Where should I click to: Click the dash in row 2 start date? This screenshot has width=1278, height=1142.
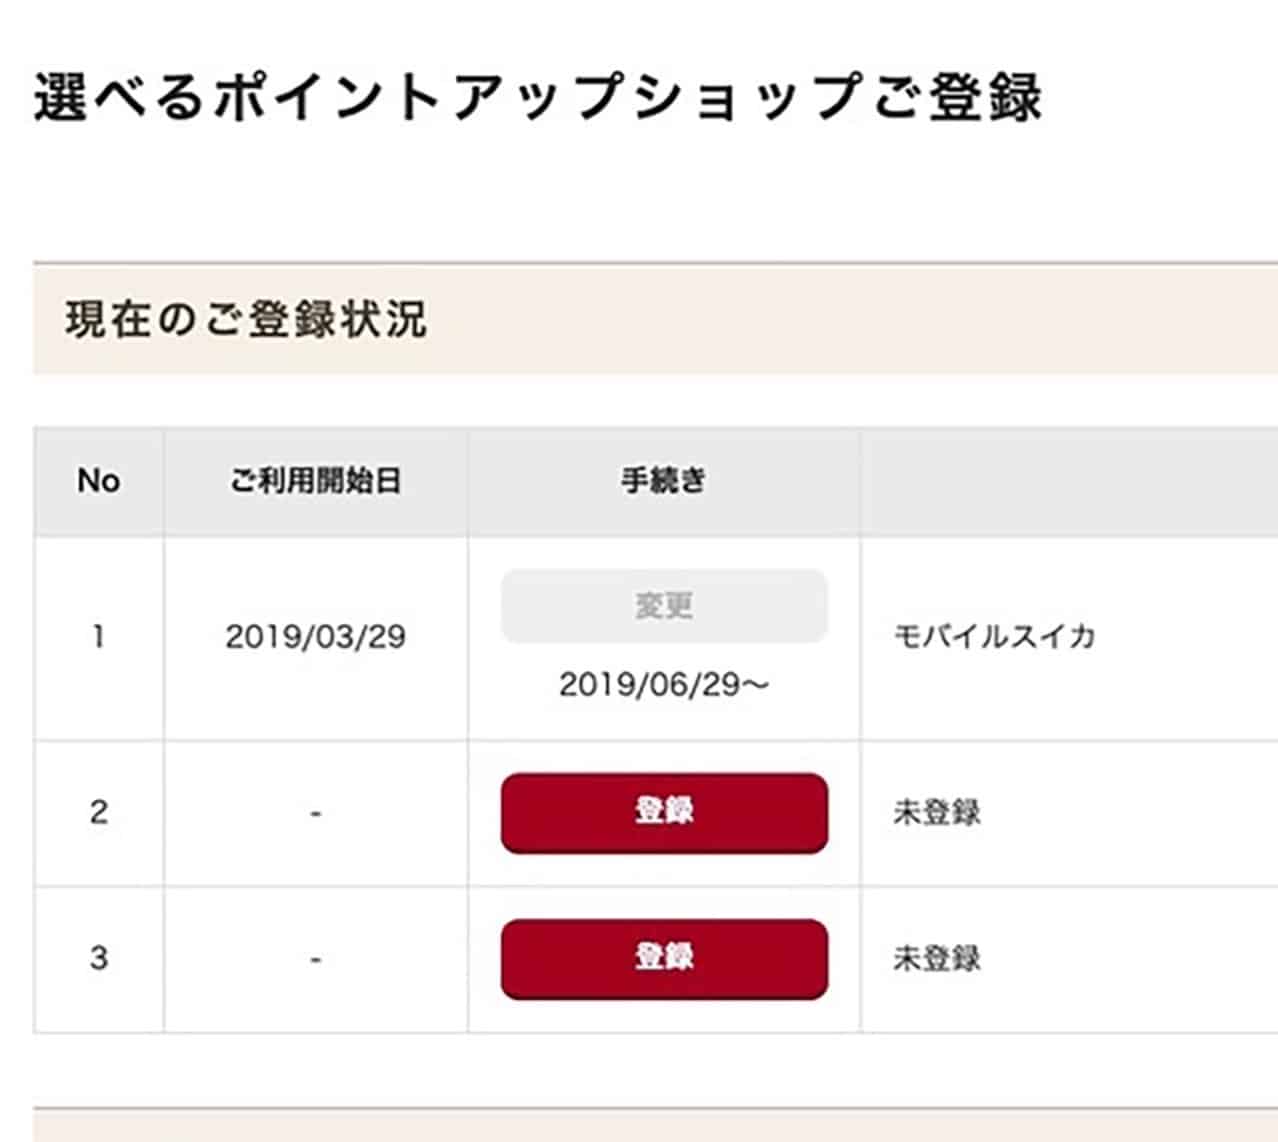[x=316, y=813]
